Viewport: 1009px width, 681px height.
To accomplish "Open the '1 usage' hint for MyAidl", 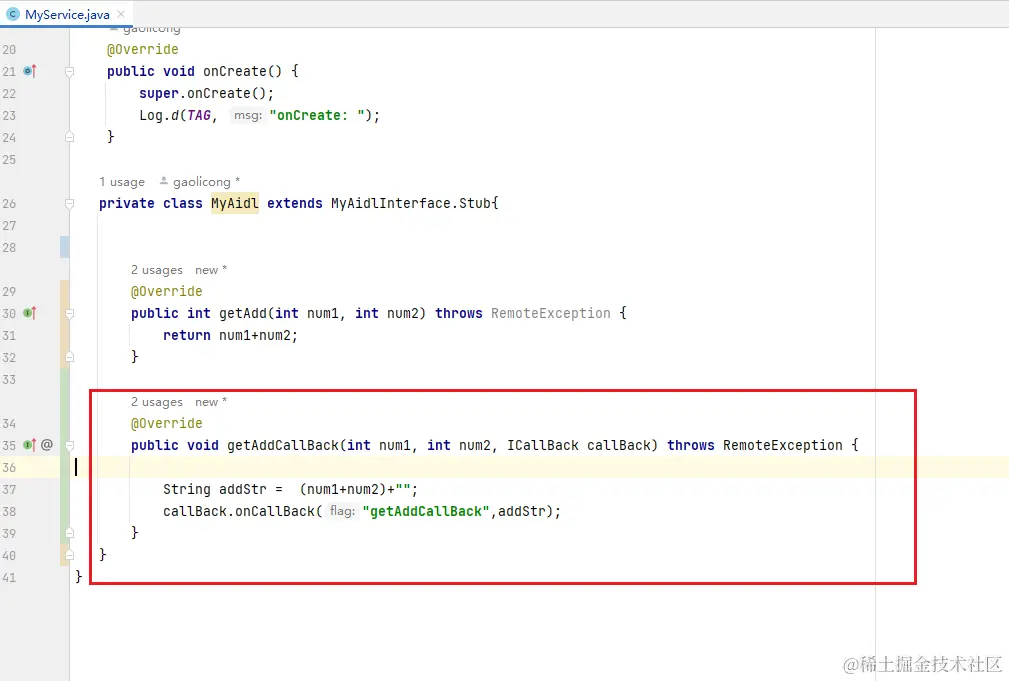I will [x=122, y=182].
